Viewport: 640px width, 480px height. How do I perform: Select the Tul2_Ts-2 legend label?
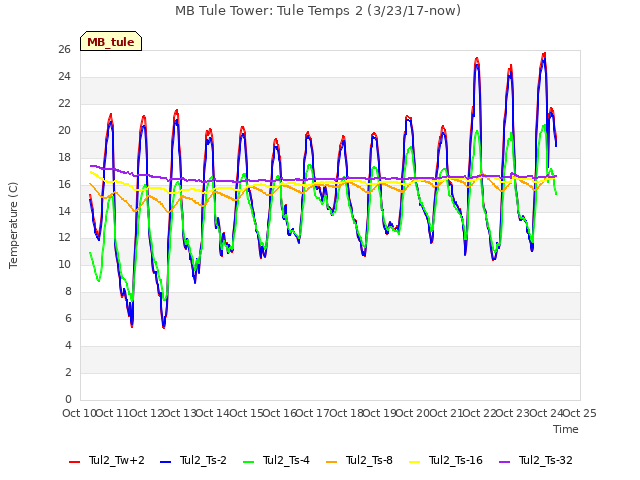click(203, 460)
